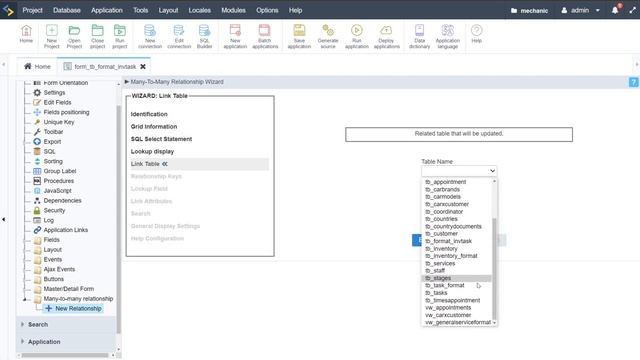
Task: Open Toolbar settings in sidebar
Action: coord(53,132)
